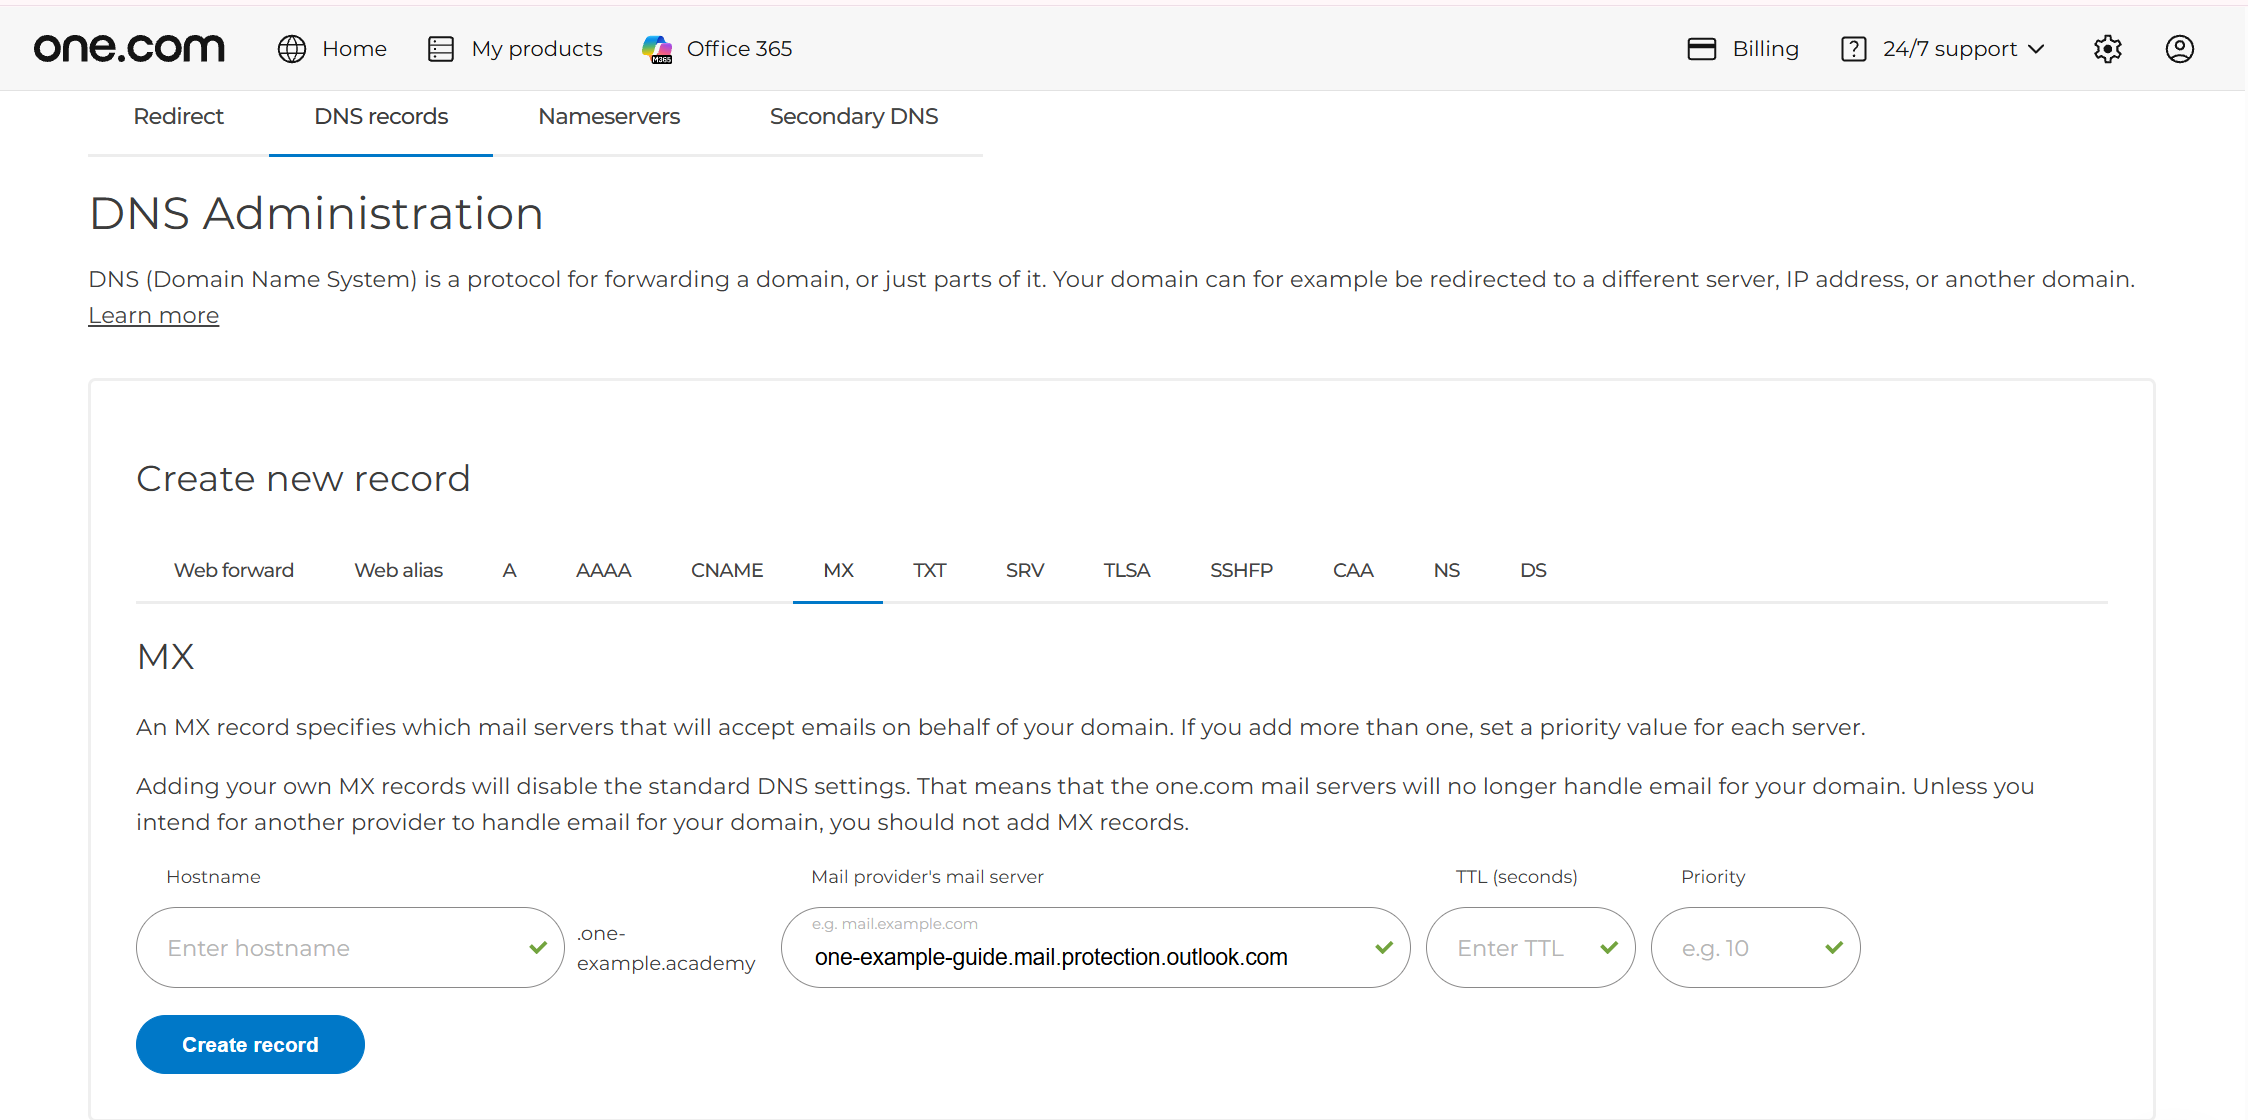Screen dimensions: 2248x1120
Task: Click the mail provider's mail server field
Action: tap(1095, 948)
